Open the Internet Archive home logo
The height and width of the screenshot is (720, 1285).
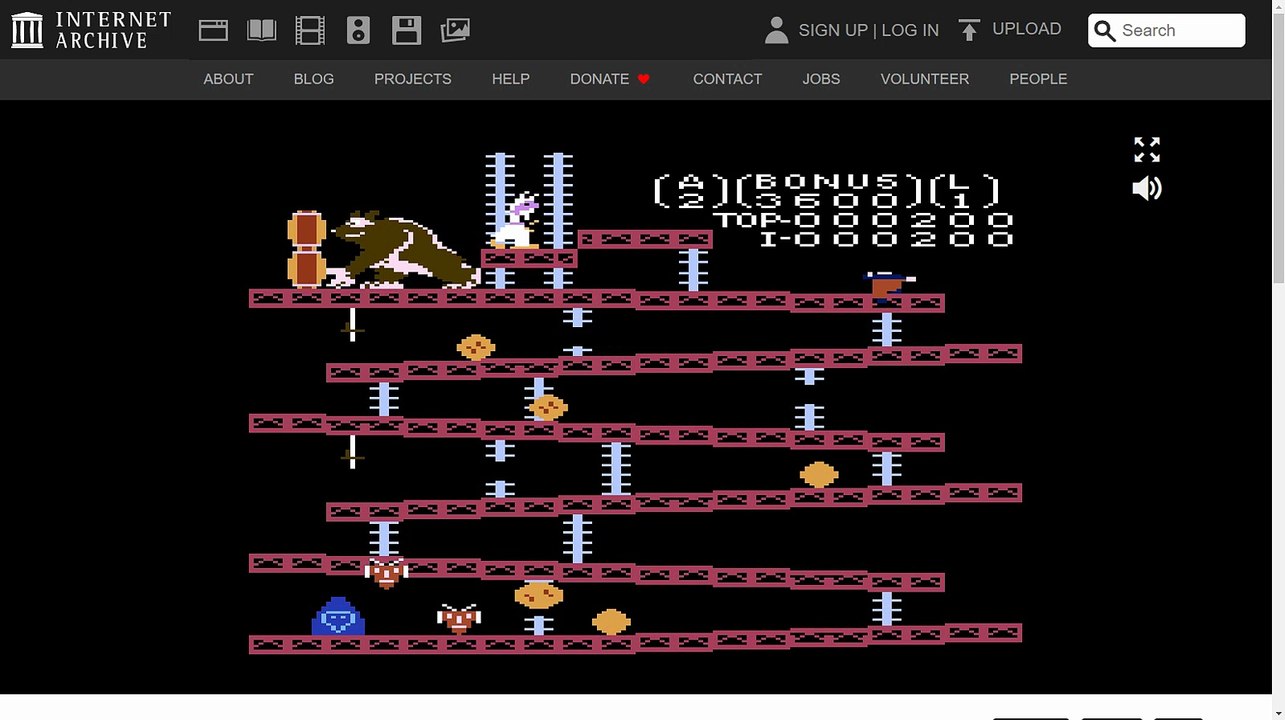point(91,30)
